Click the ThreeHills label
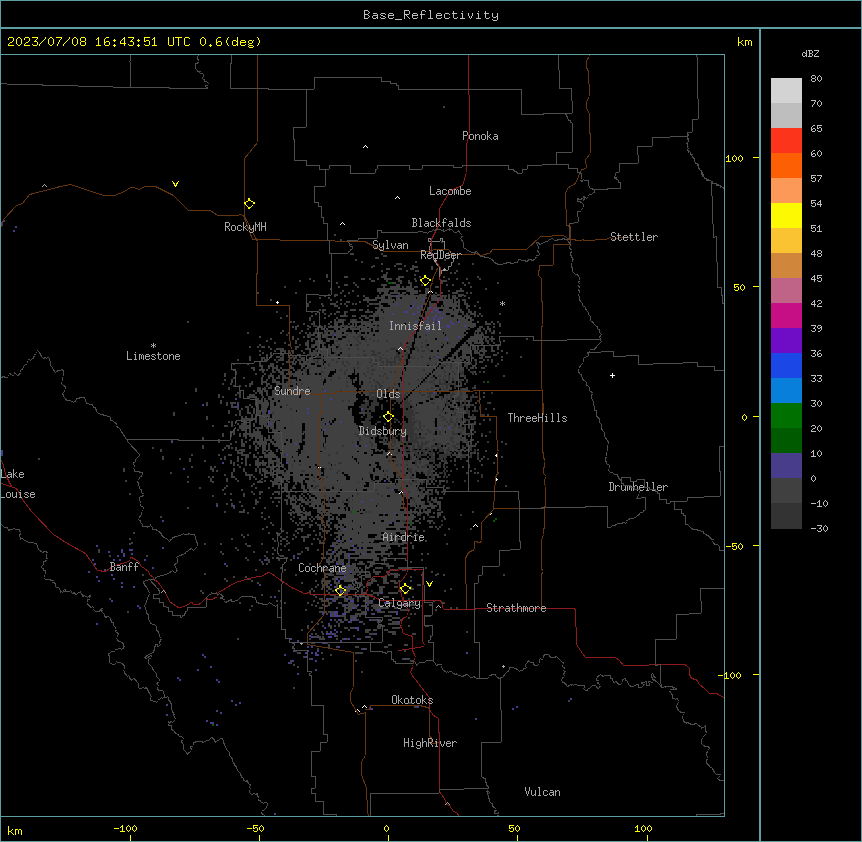The width and height of the screenshot is (862, 842). click(538, 418)
